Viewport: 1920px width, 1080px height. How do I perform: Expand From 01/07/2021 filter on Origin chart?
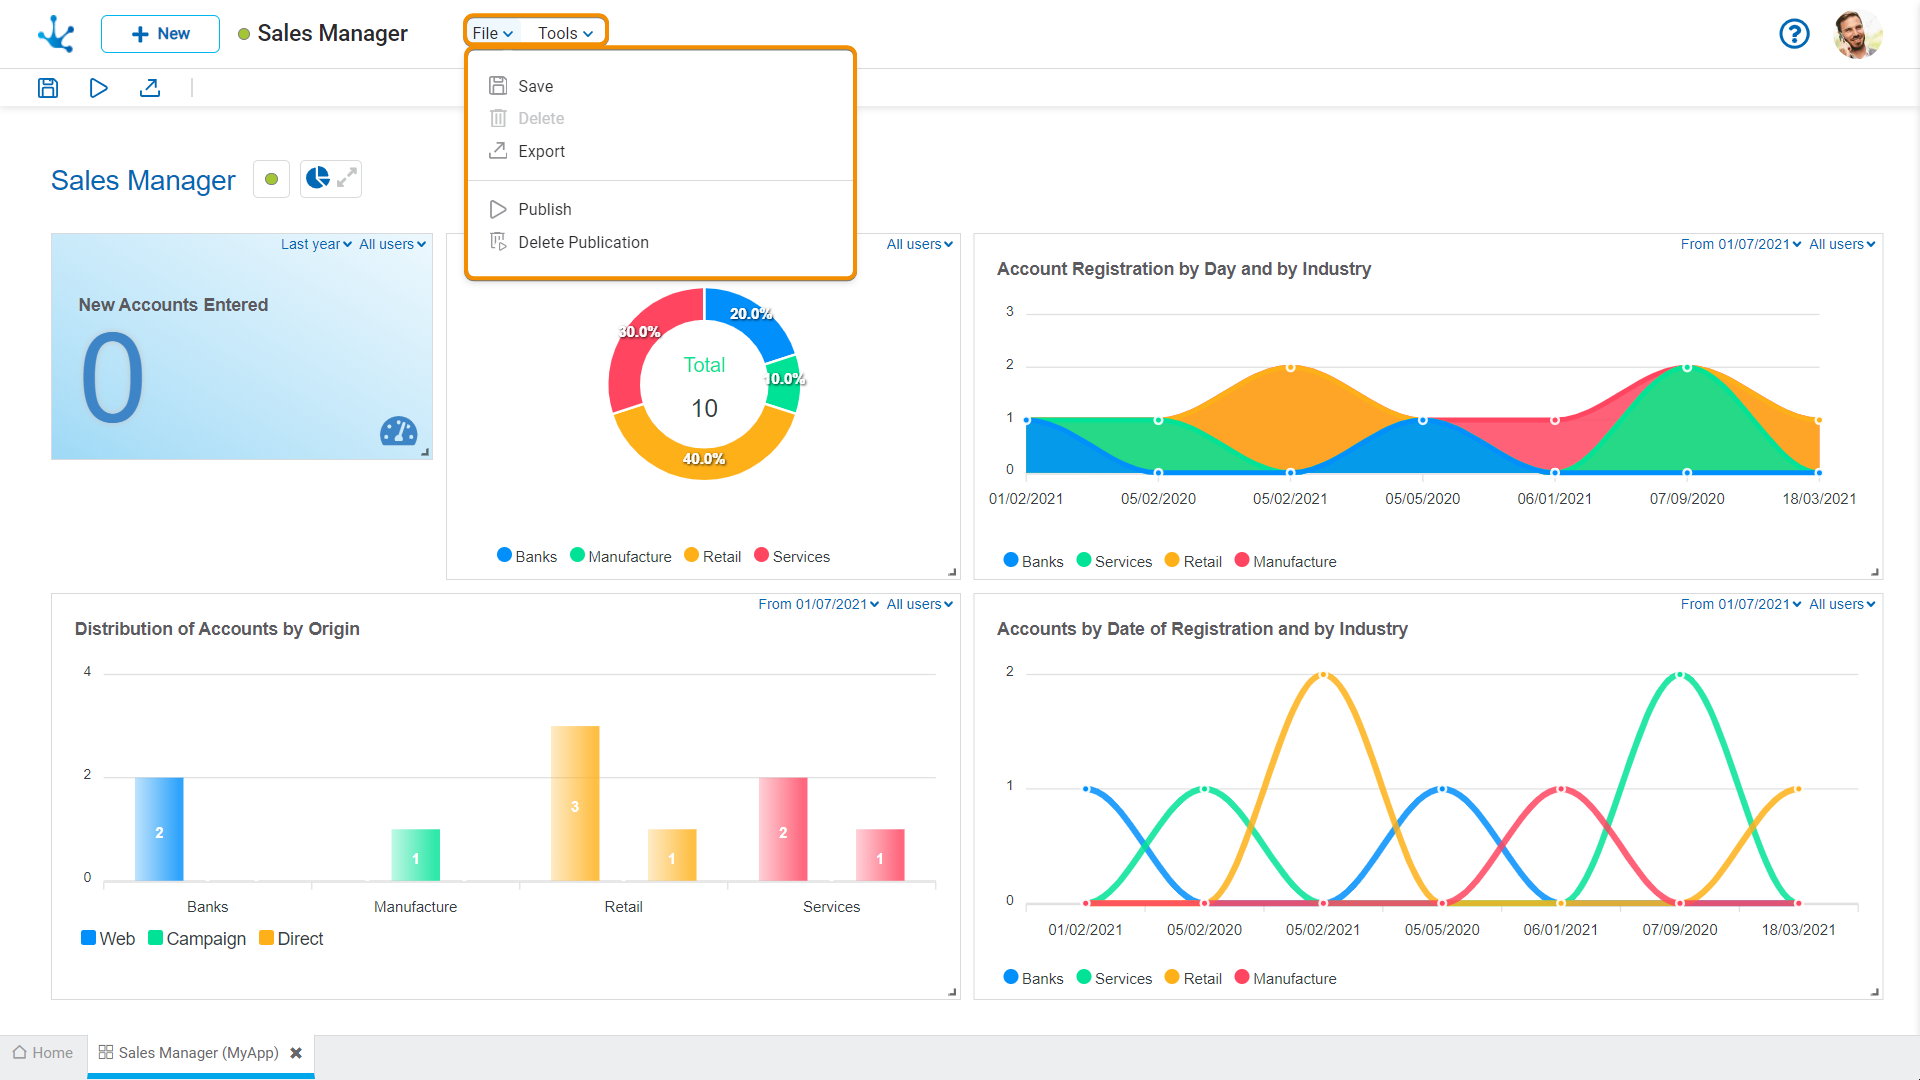coord(818,604)
